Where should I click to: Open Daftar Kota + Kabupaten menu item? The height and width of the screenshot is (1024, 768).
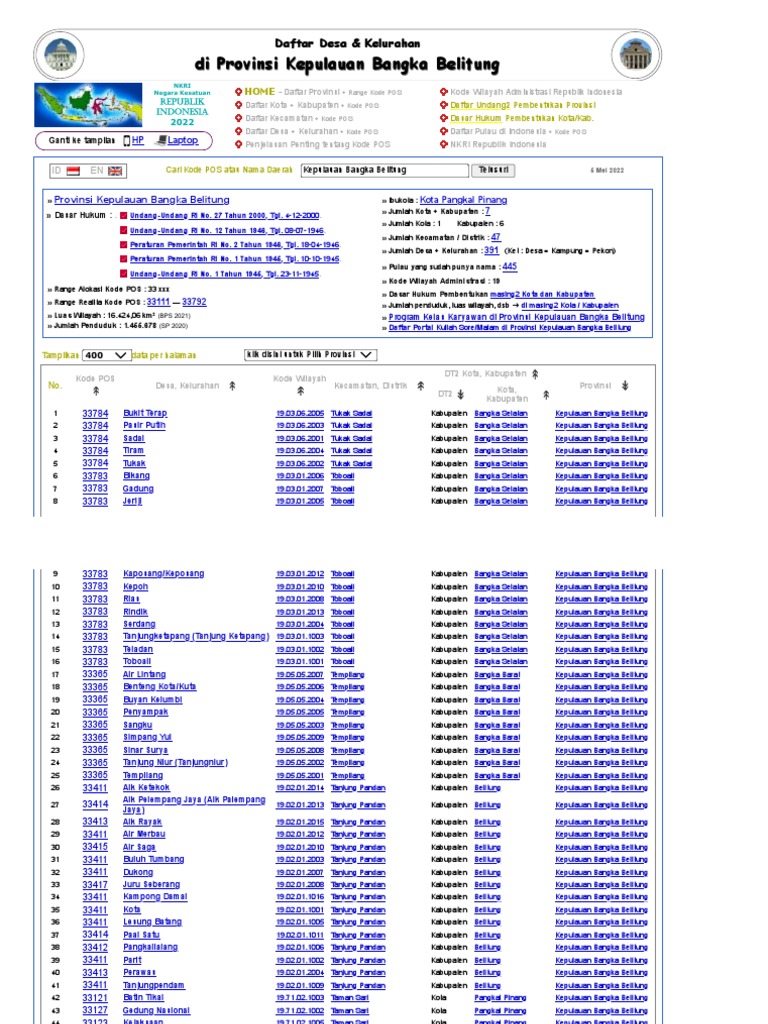[x=312, y=105]
